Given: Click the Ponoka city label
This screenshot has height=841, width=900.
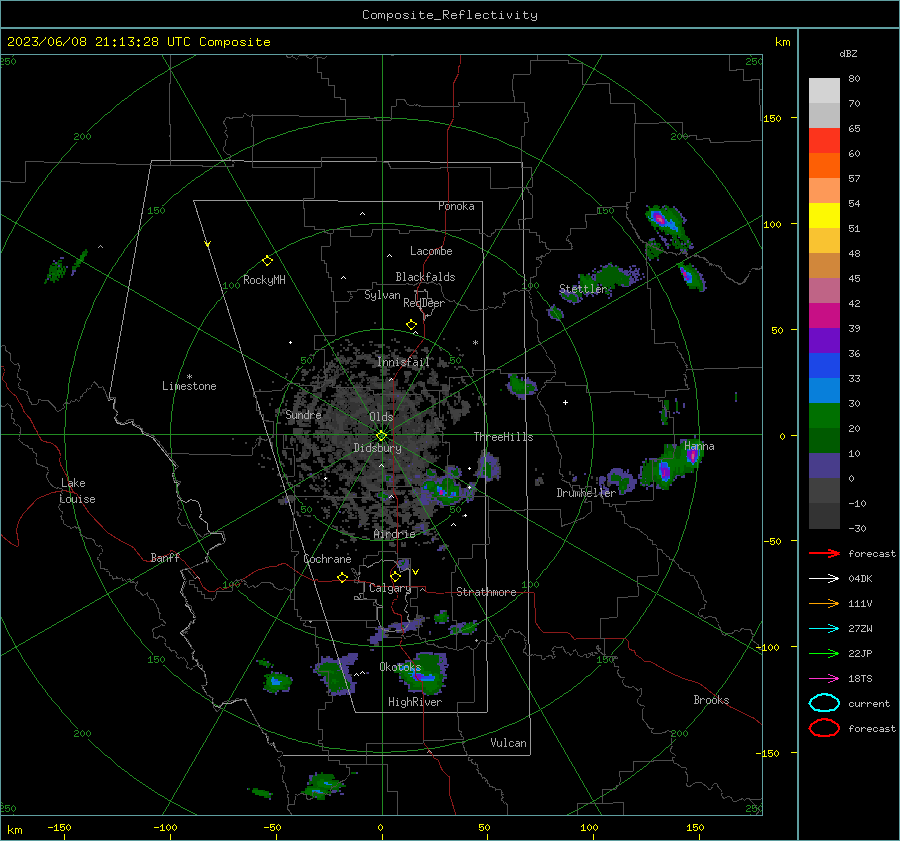Looking at the screenshot, I should point(456,206).
